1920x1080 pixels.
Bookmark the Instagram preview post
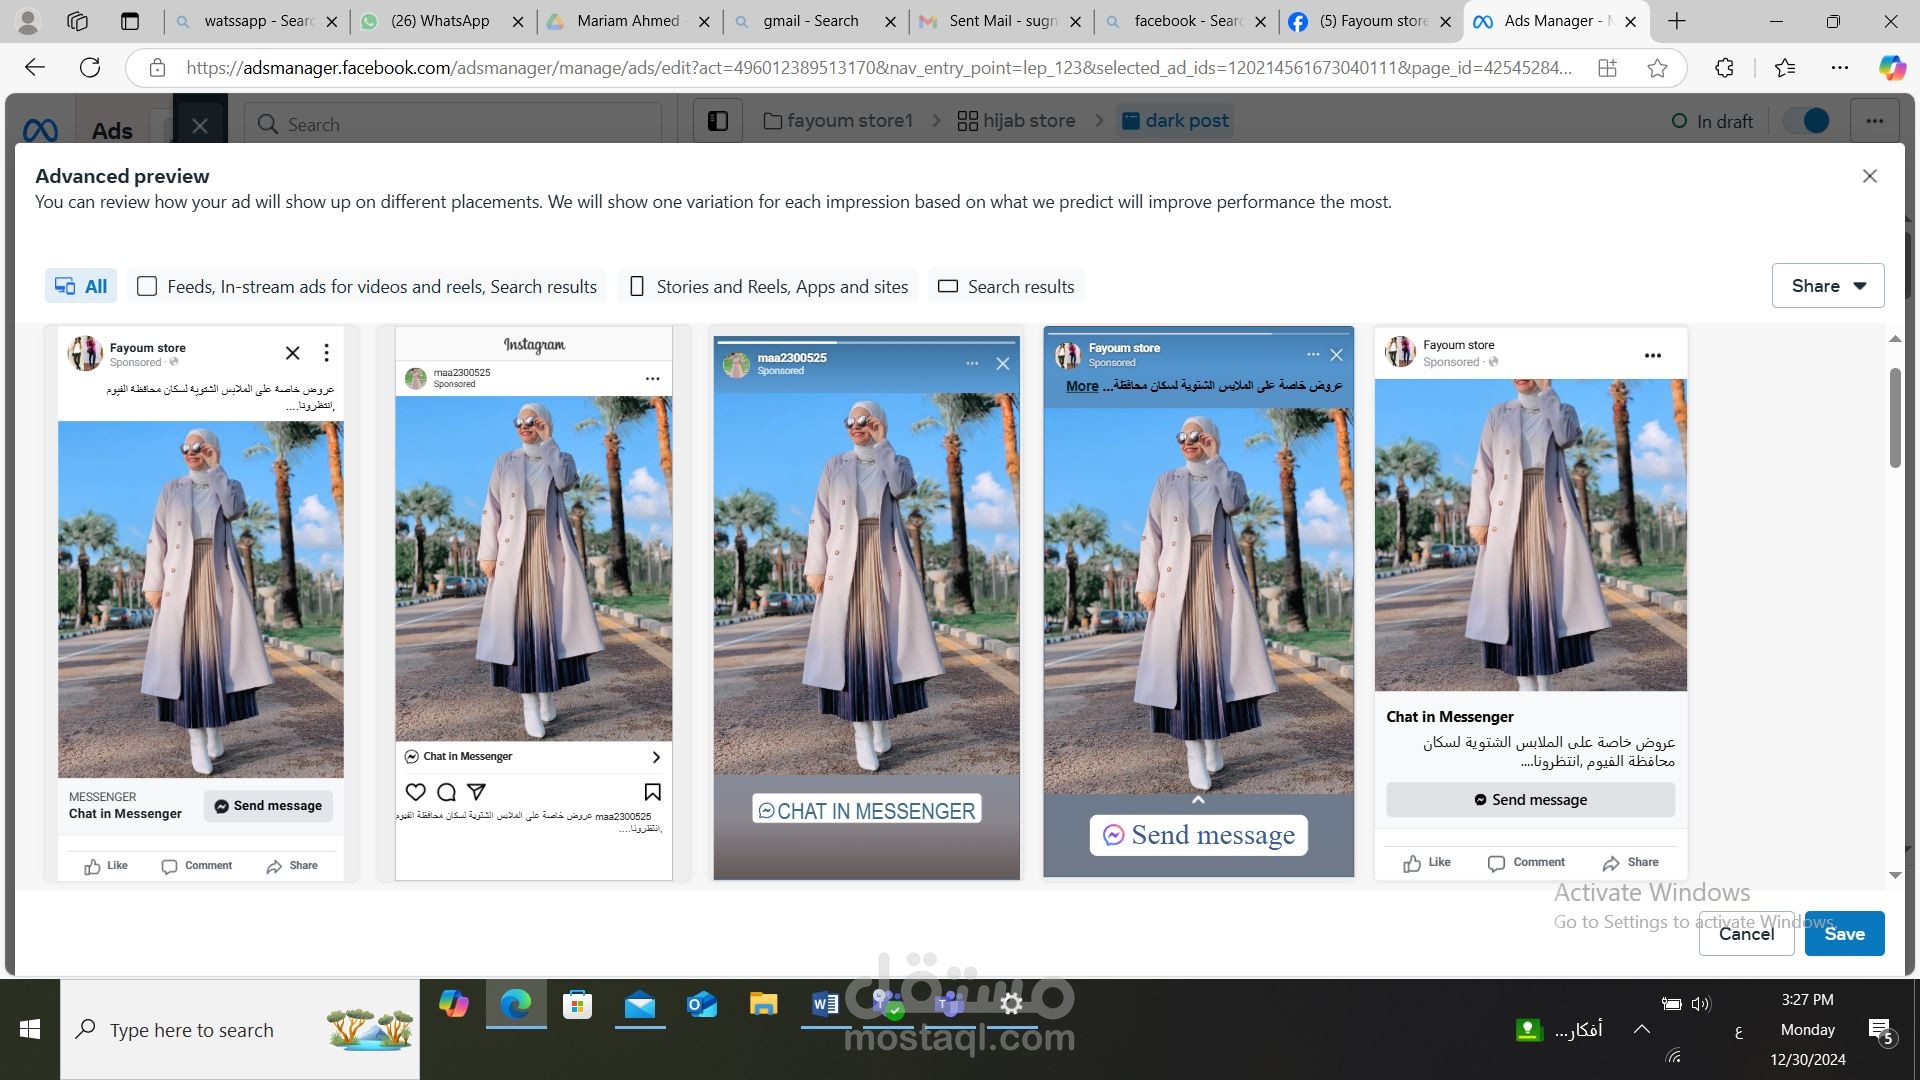point(653,792)
